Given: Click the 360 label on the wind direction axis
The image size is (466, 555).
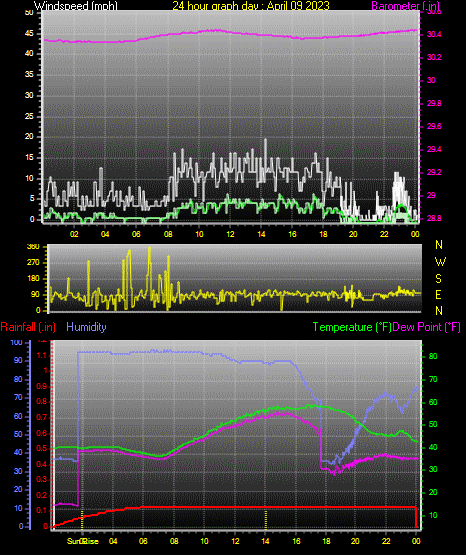Looking at the screenshot, I should pos(33,247).
